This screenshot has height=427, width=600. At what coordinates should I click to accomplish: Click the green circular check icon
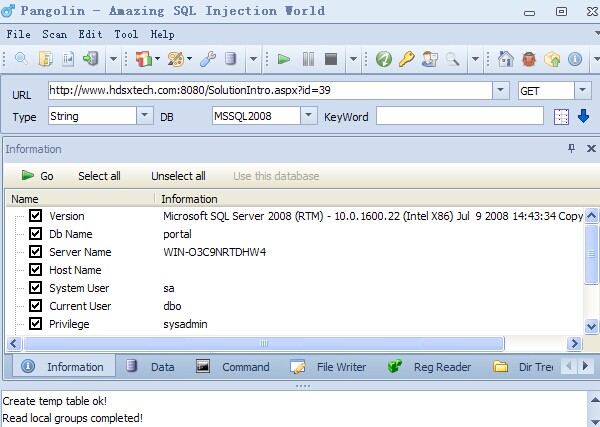click(384, 59)
